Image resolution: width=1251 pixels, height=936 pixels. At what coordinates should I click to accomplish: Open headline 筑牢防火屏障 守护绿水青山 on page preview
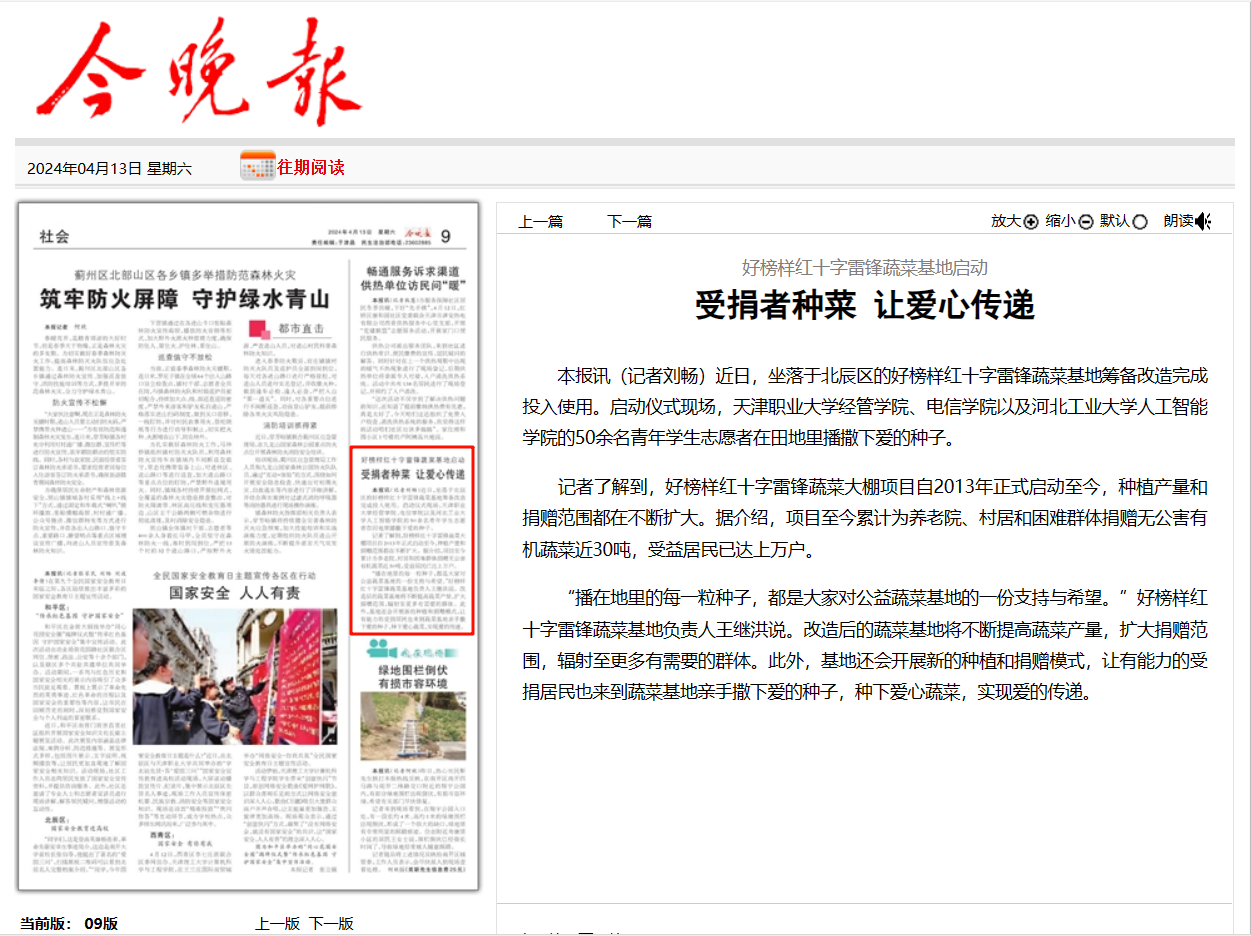pos(184,299)
